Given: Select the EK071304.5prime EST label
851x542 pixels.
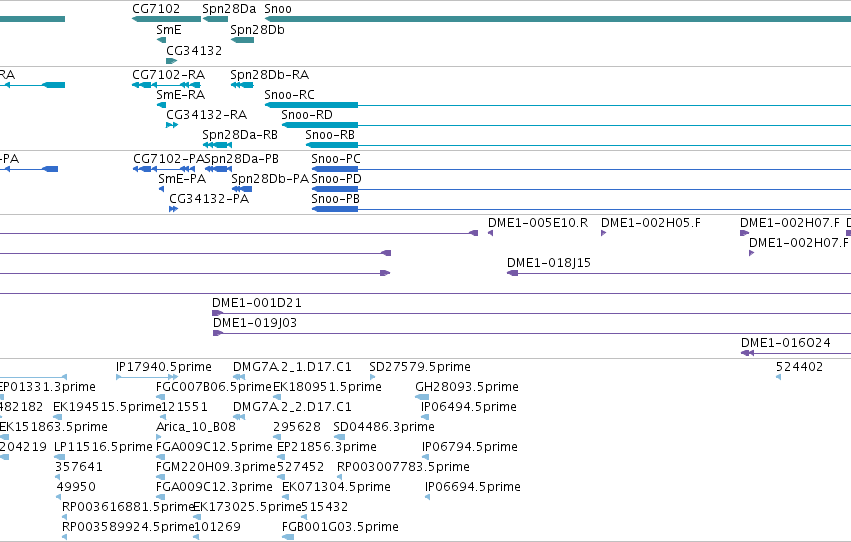Looking at the screenshot, I should (336, 487).
